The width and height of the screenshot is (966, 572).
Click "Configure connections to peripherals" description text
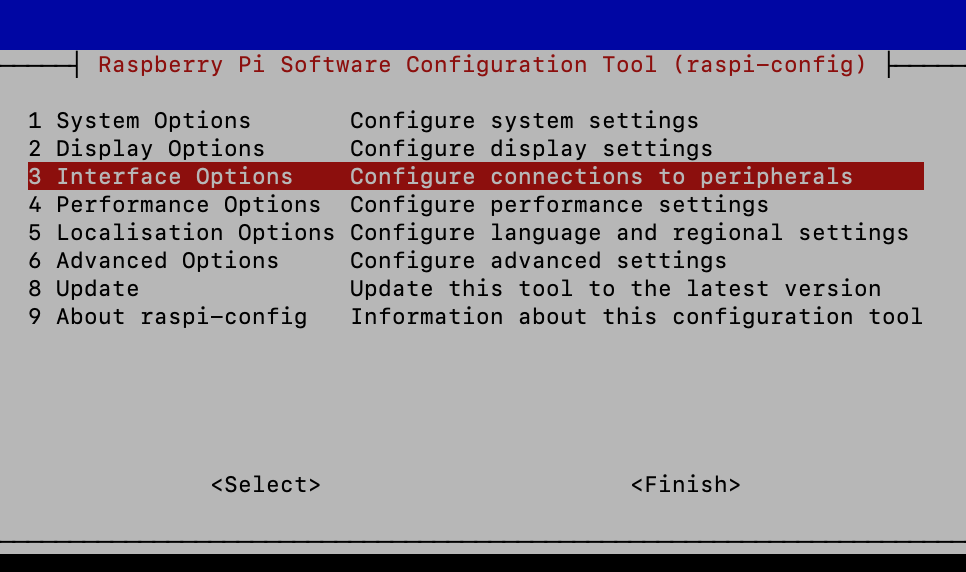[601, 177]
